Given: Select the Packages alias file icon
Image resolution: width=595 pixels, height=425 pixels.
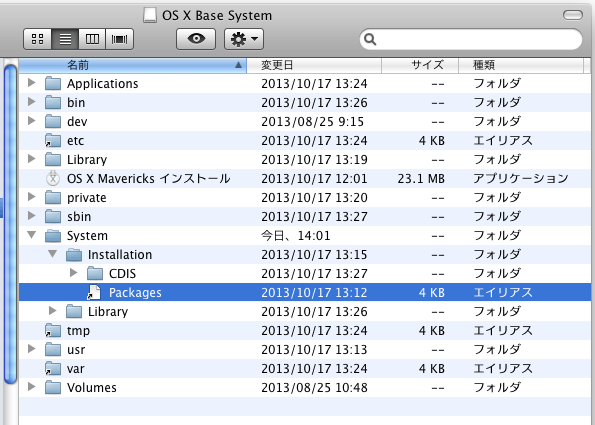Looking at the screenshot, I should (94, 292).
